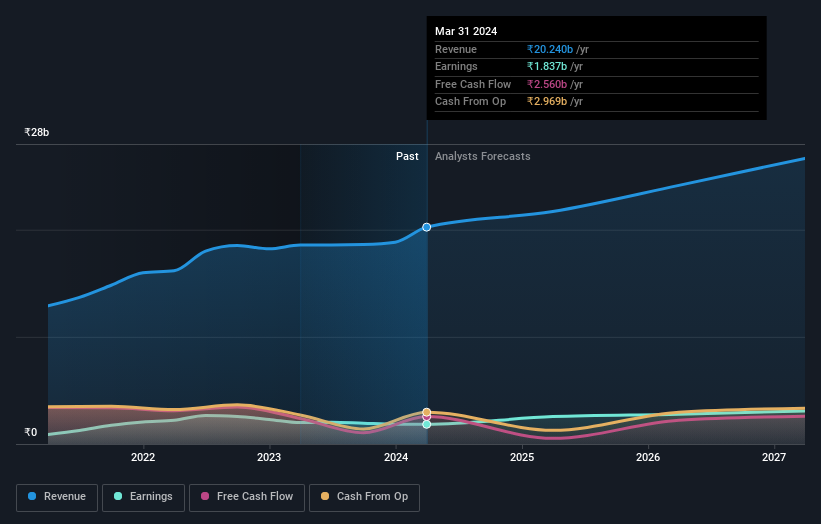Click the 2022 x-axis label
The width and height of the screenshot is (821, 524).
[143, 458]
